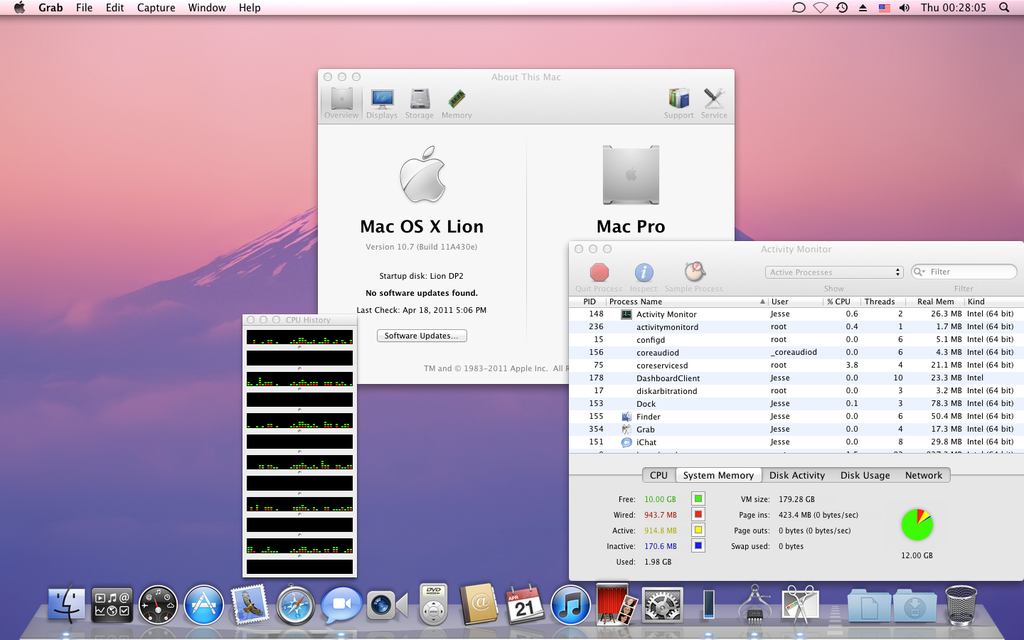Click the Quit Process stop-sign icon
The height and width of the screenshot is (640, 1024).
coord(599,272)
